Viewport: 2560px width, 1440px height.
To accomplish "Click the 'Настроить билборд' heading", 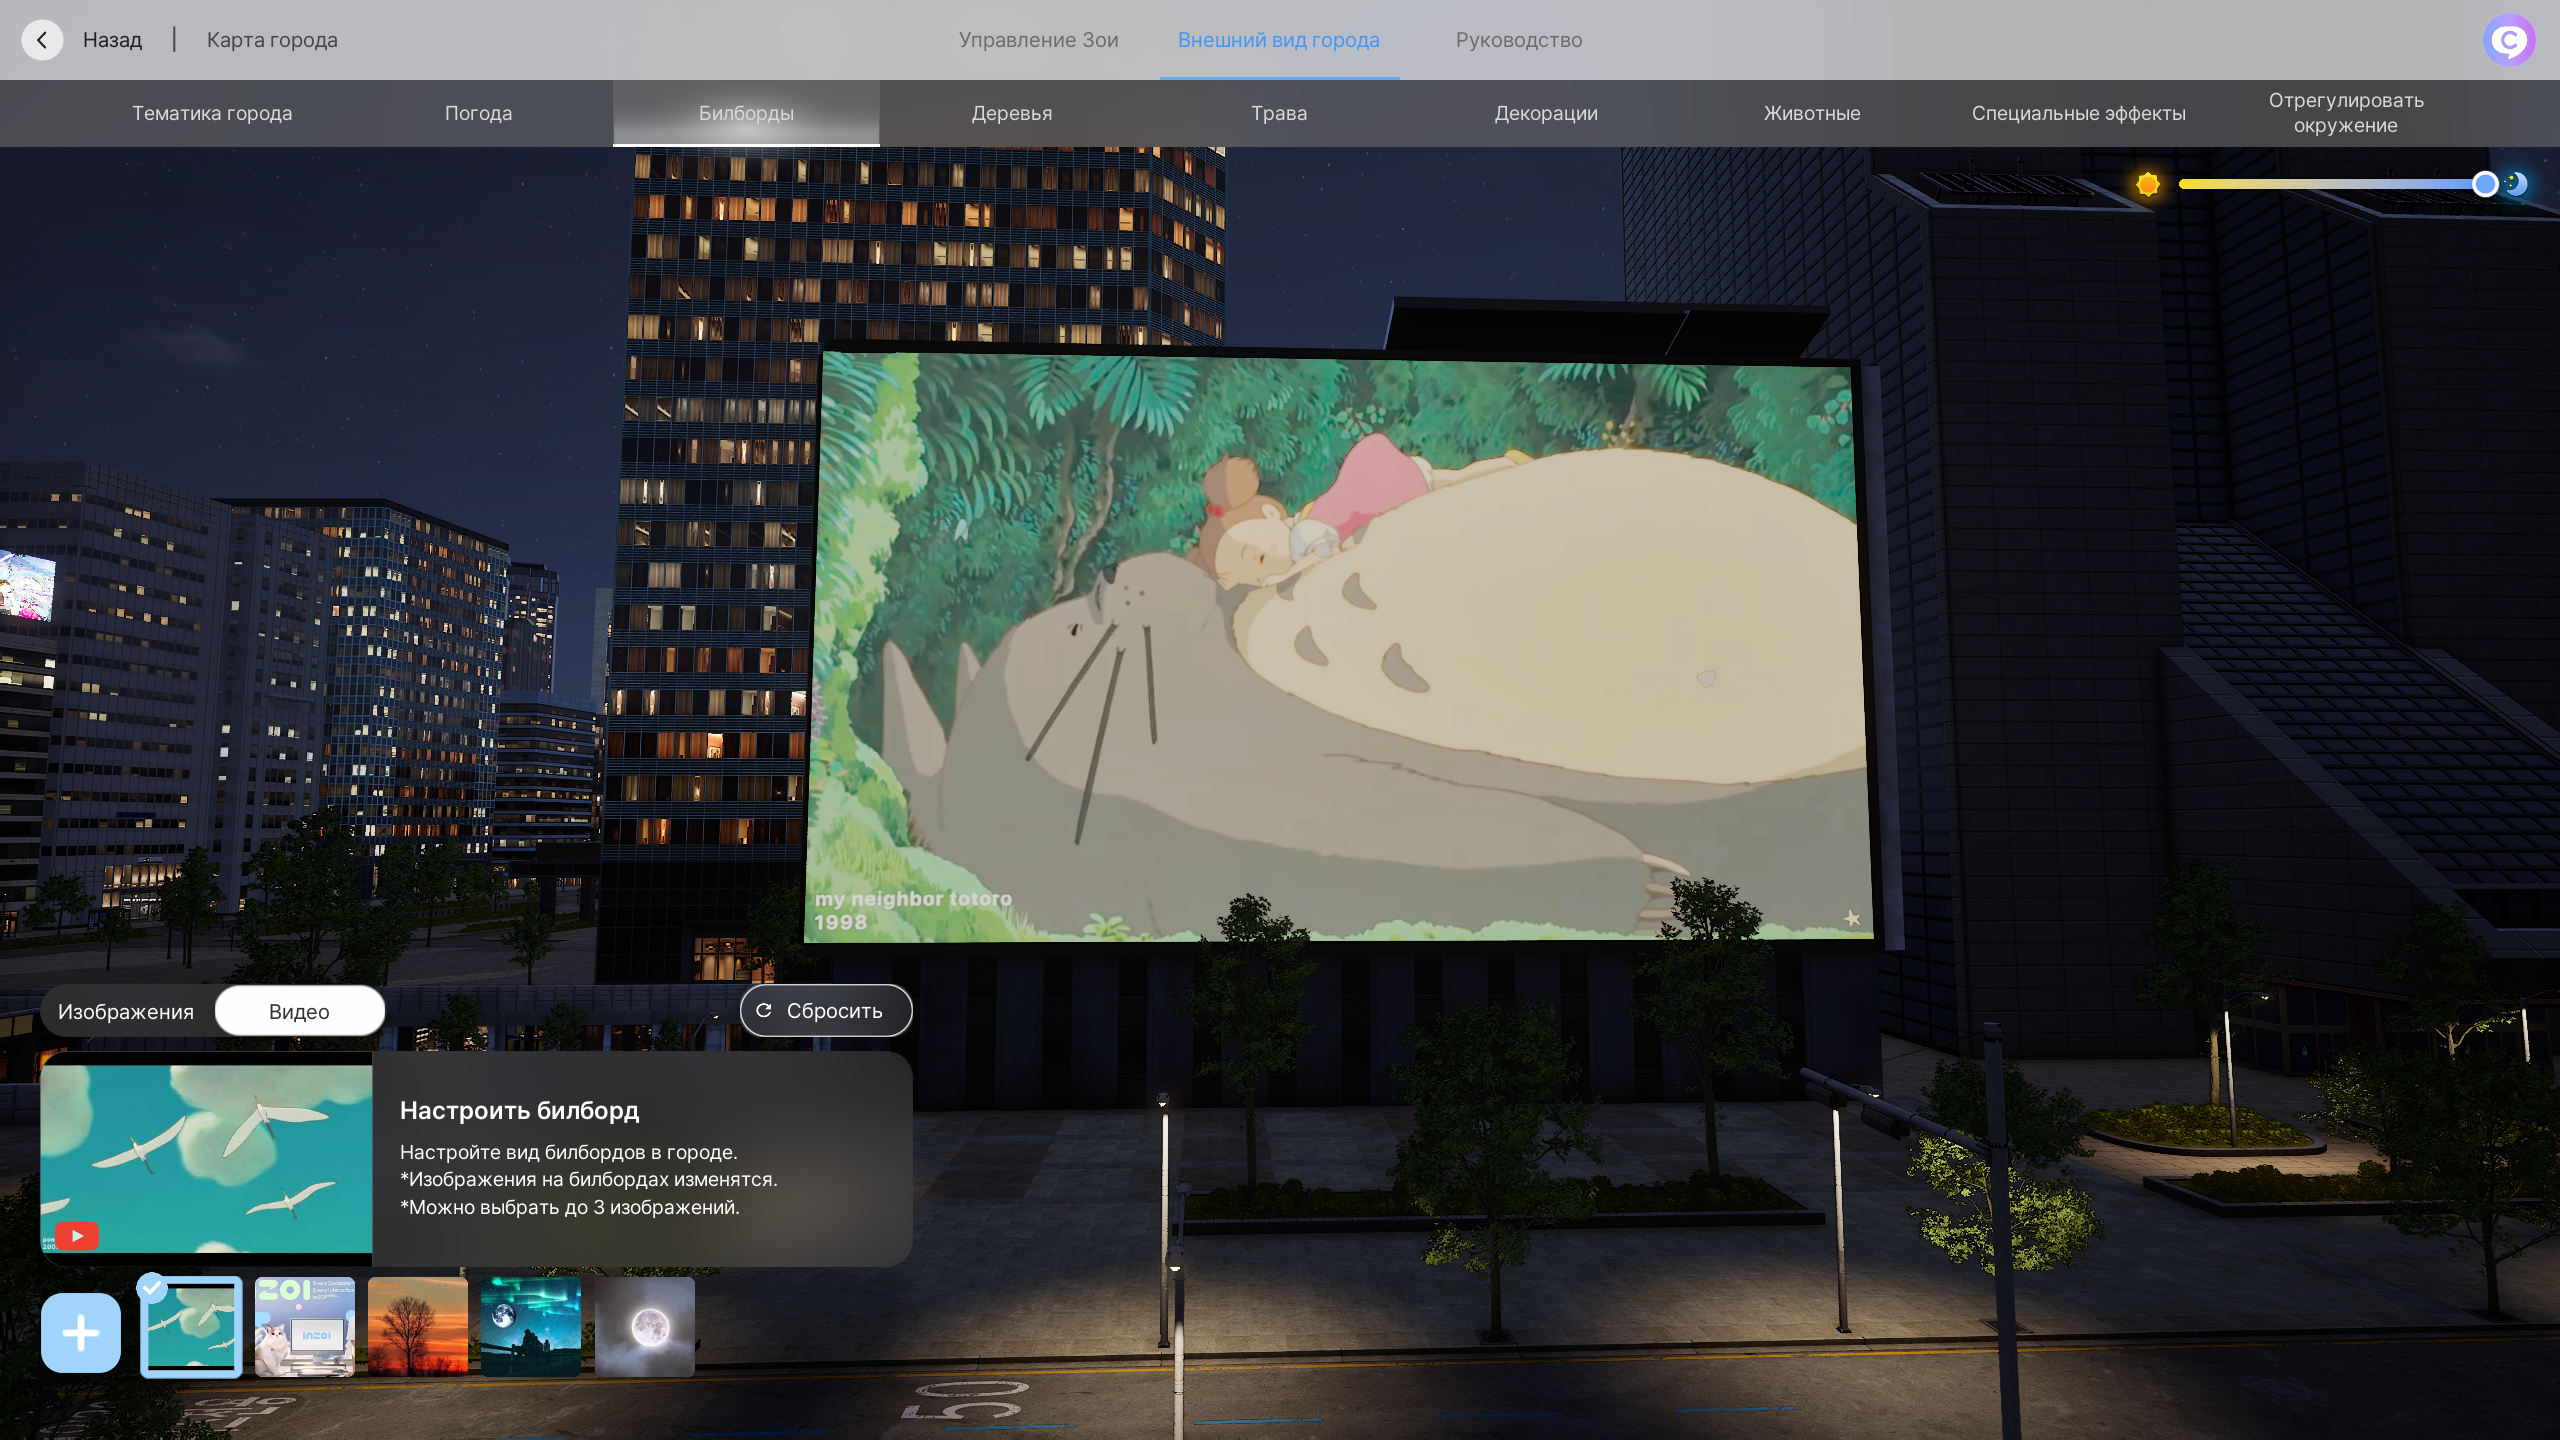I will 519,1110.
